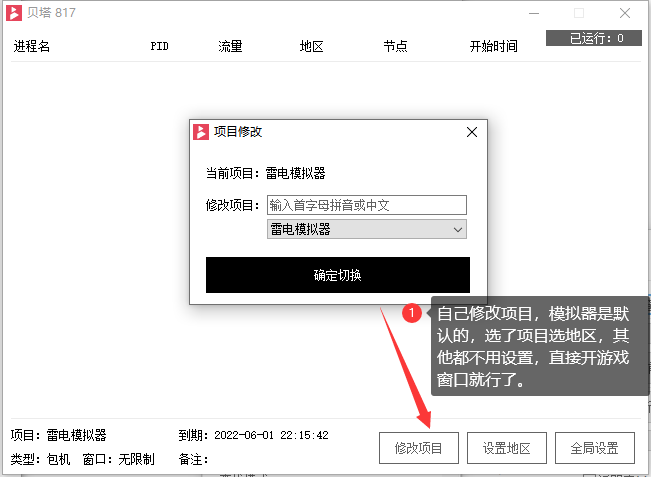Focus the 修改项目 pinyin search input
This screenshot has height=477, width=651.
367,205
